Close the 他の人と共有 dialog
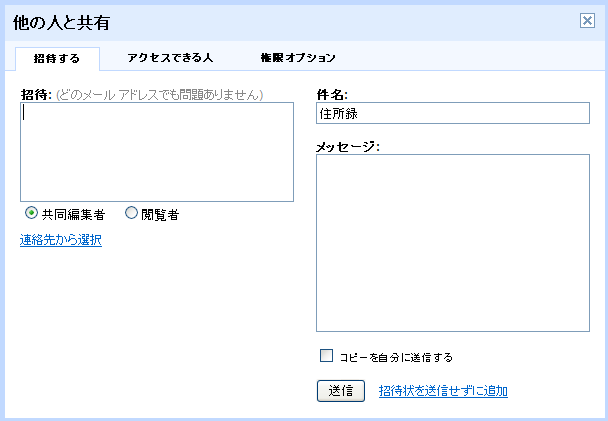The height and width of the screenshot is (421, 608). tap(587, 20)
